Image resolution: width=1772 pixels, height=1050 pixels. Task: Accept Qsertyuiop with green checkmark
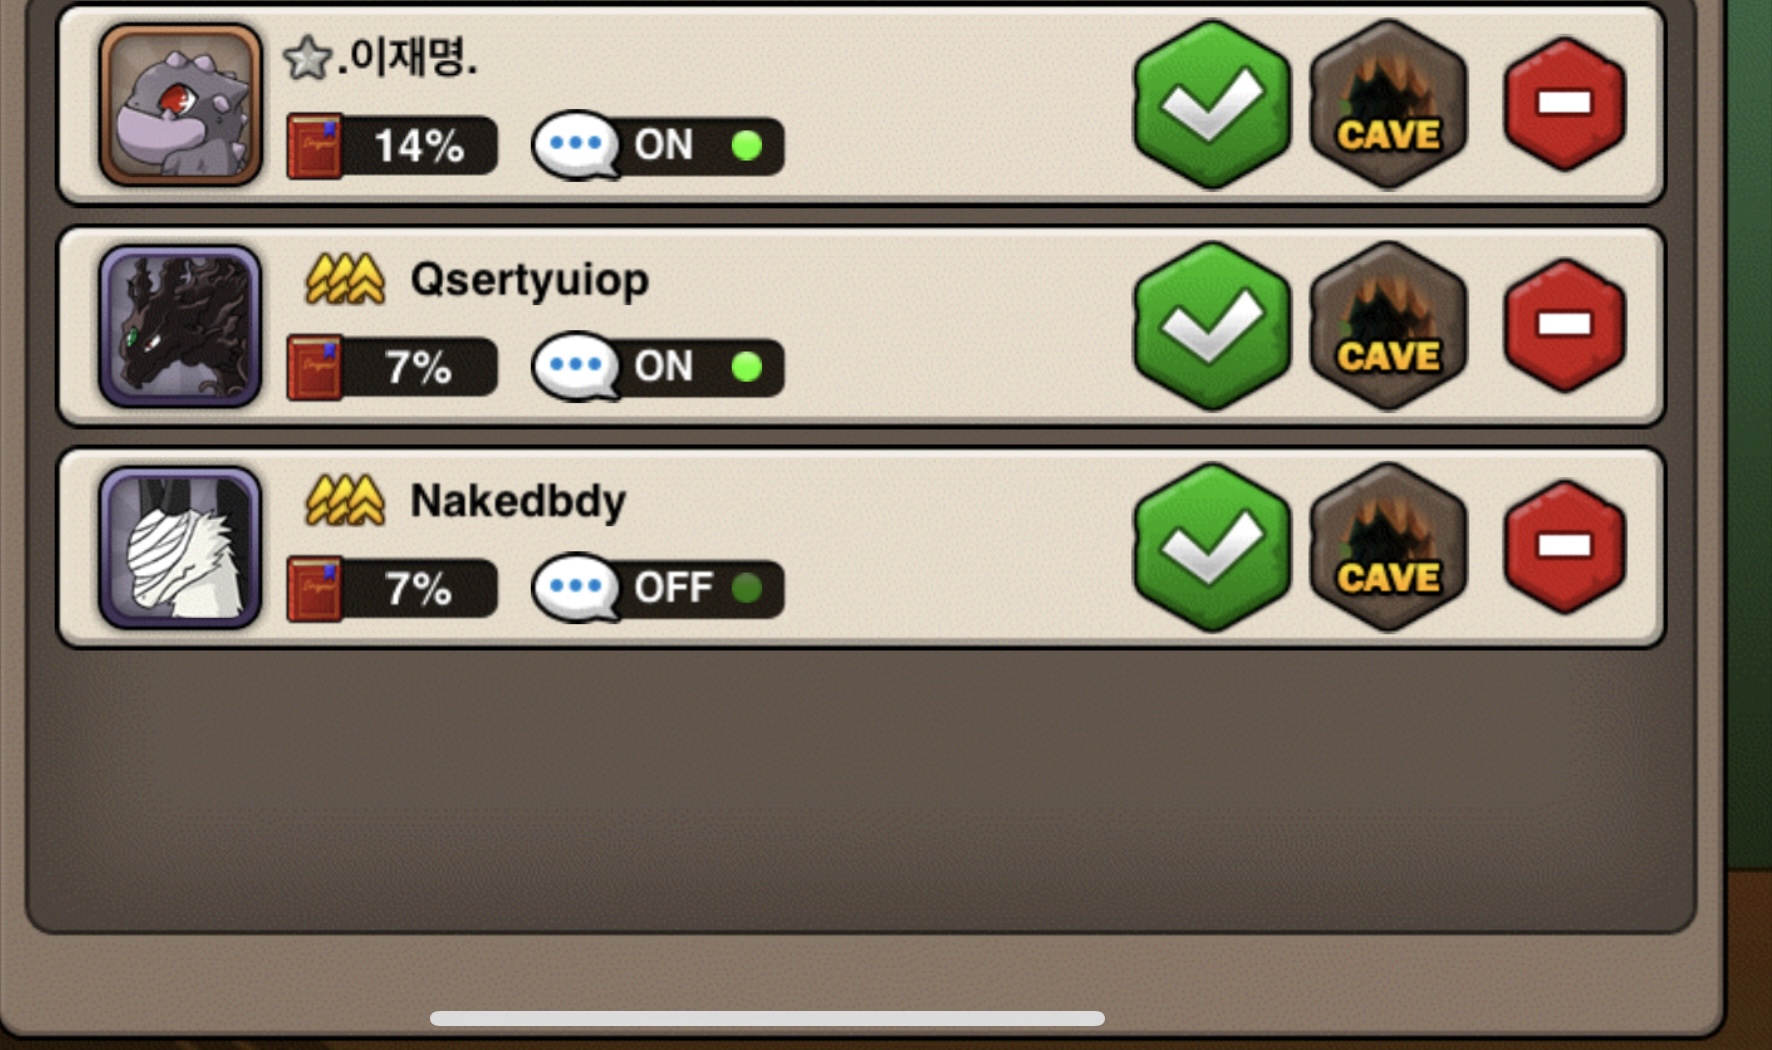(x=1211, y=326)
